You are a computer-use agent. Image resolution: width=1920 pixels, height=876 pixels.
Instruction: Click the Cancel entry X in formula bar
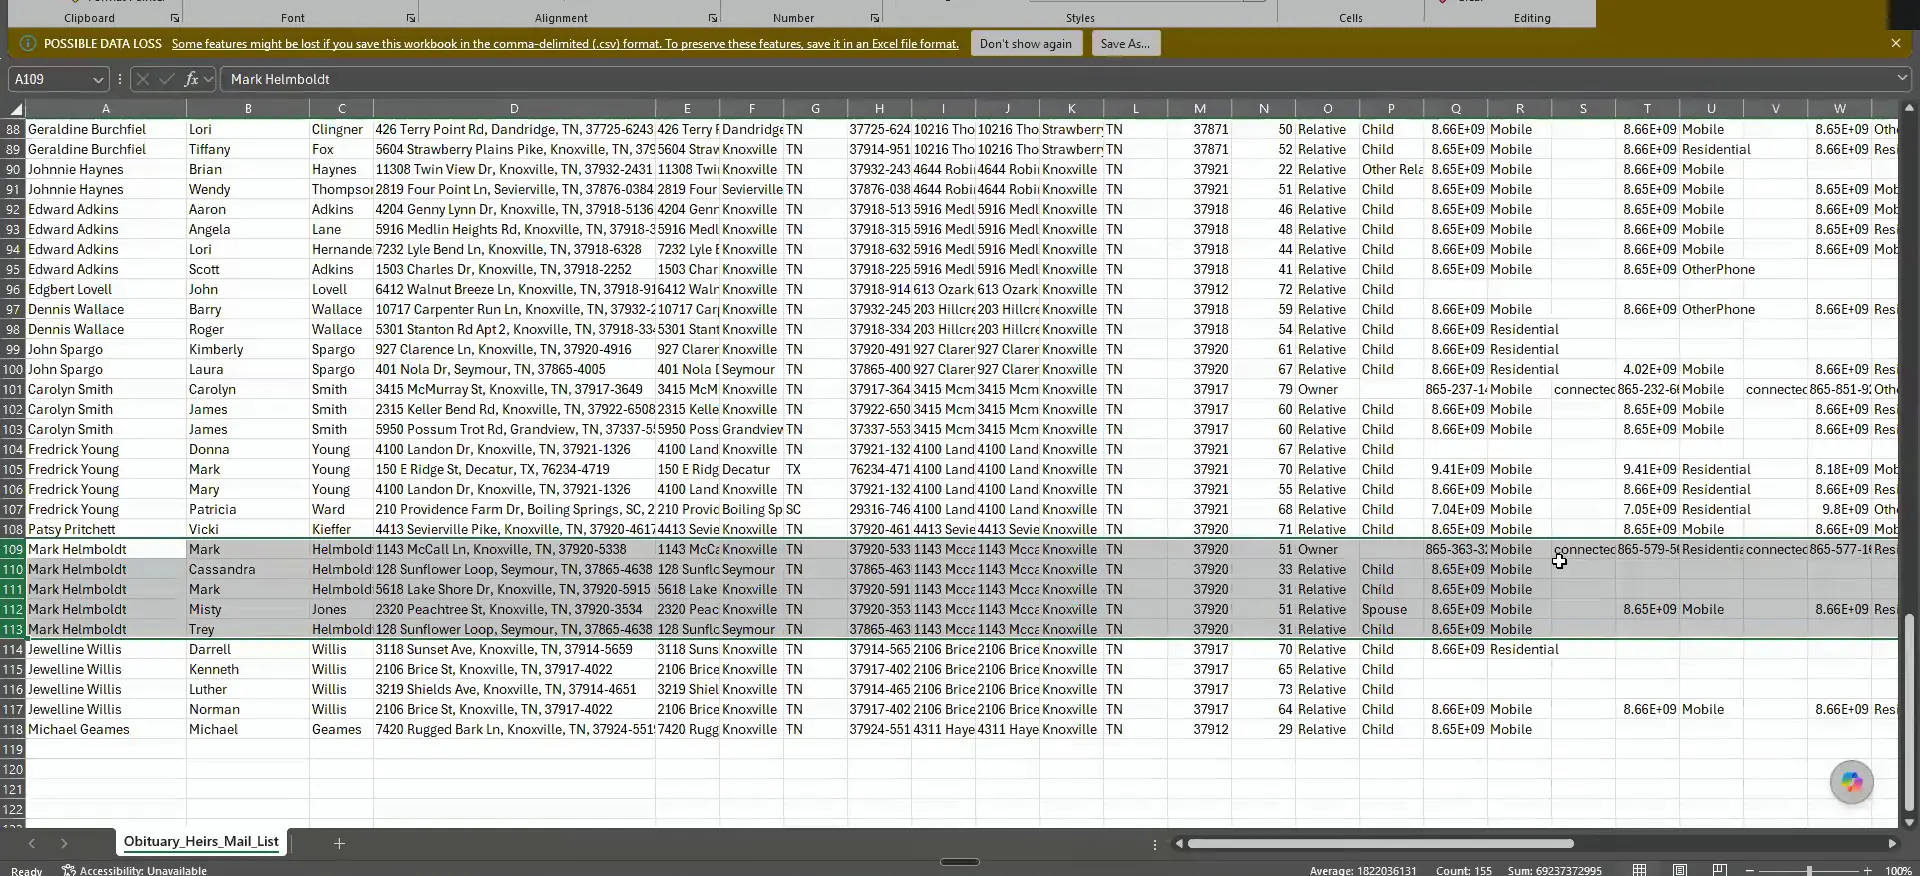tap(143, 79)
